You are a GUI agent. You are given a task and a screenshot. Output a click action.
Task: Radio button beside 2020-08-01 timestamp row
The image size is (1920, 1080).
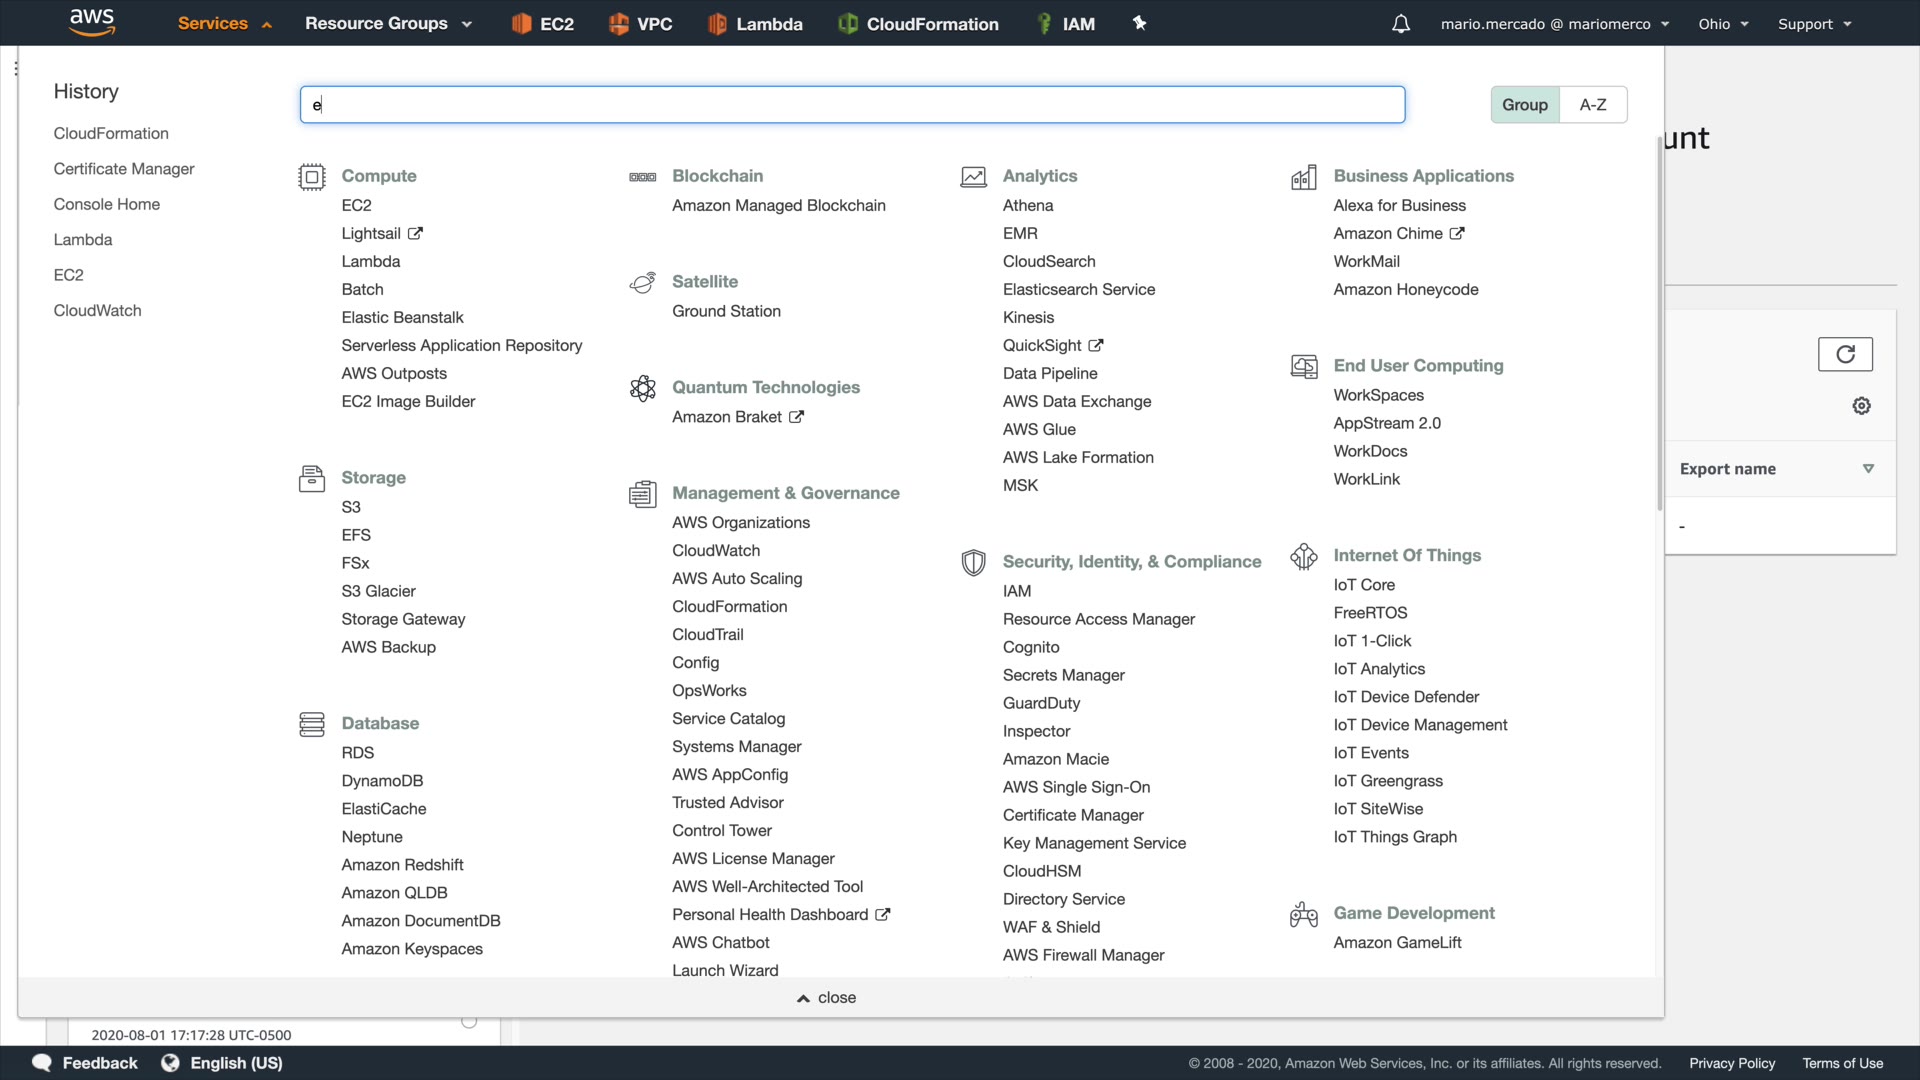coord(469,1022)
